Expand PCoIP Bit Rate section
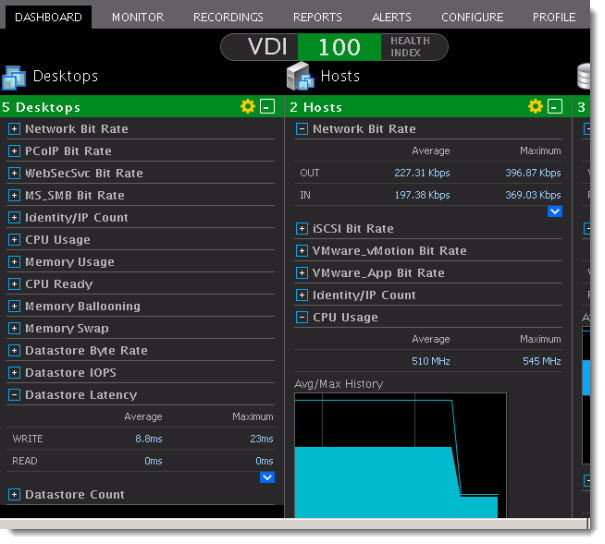Screen dimensions: 605x544 pyautogui.click(x=14, y=151)
